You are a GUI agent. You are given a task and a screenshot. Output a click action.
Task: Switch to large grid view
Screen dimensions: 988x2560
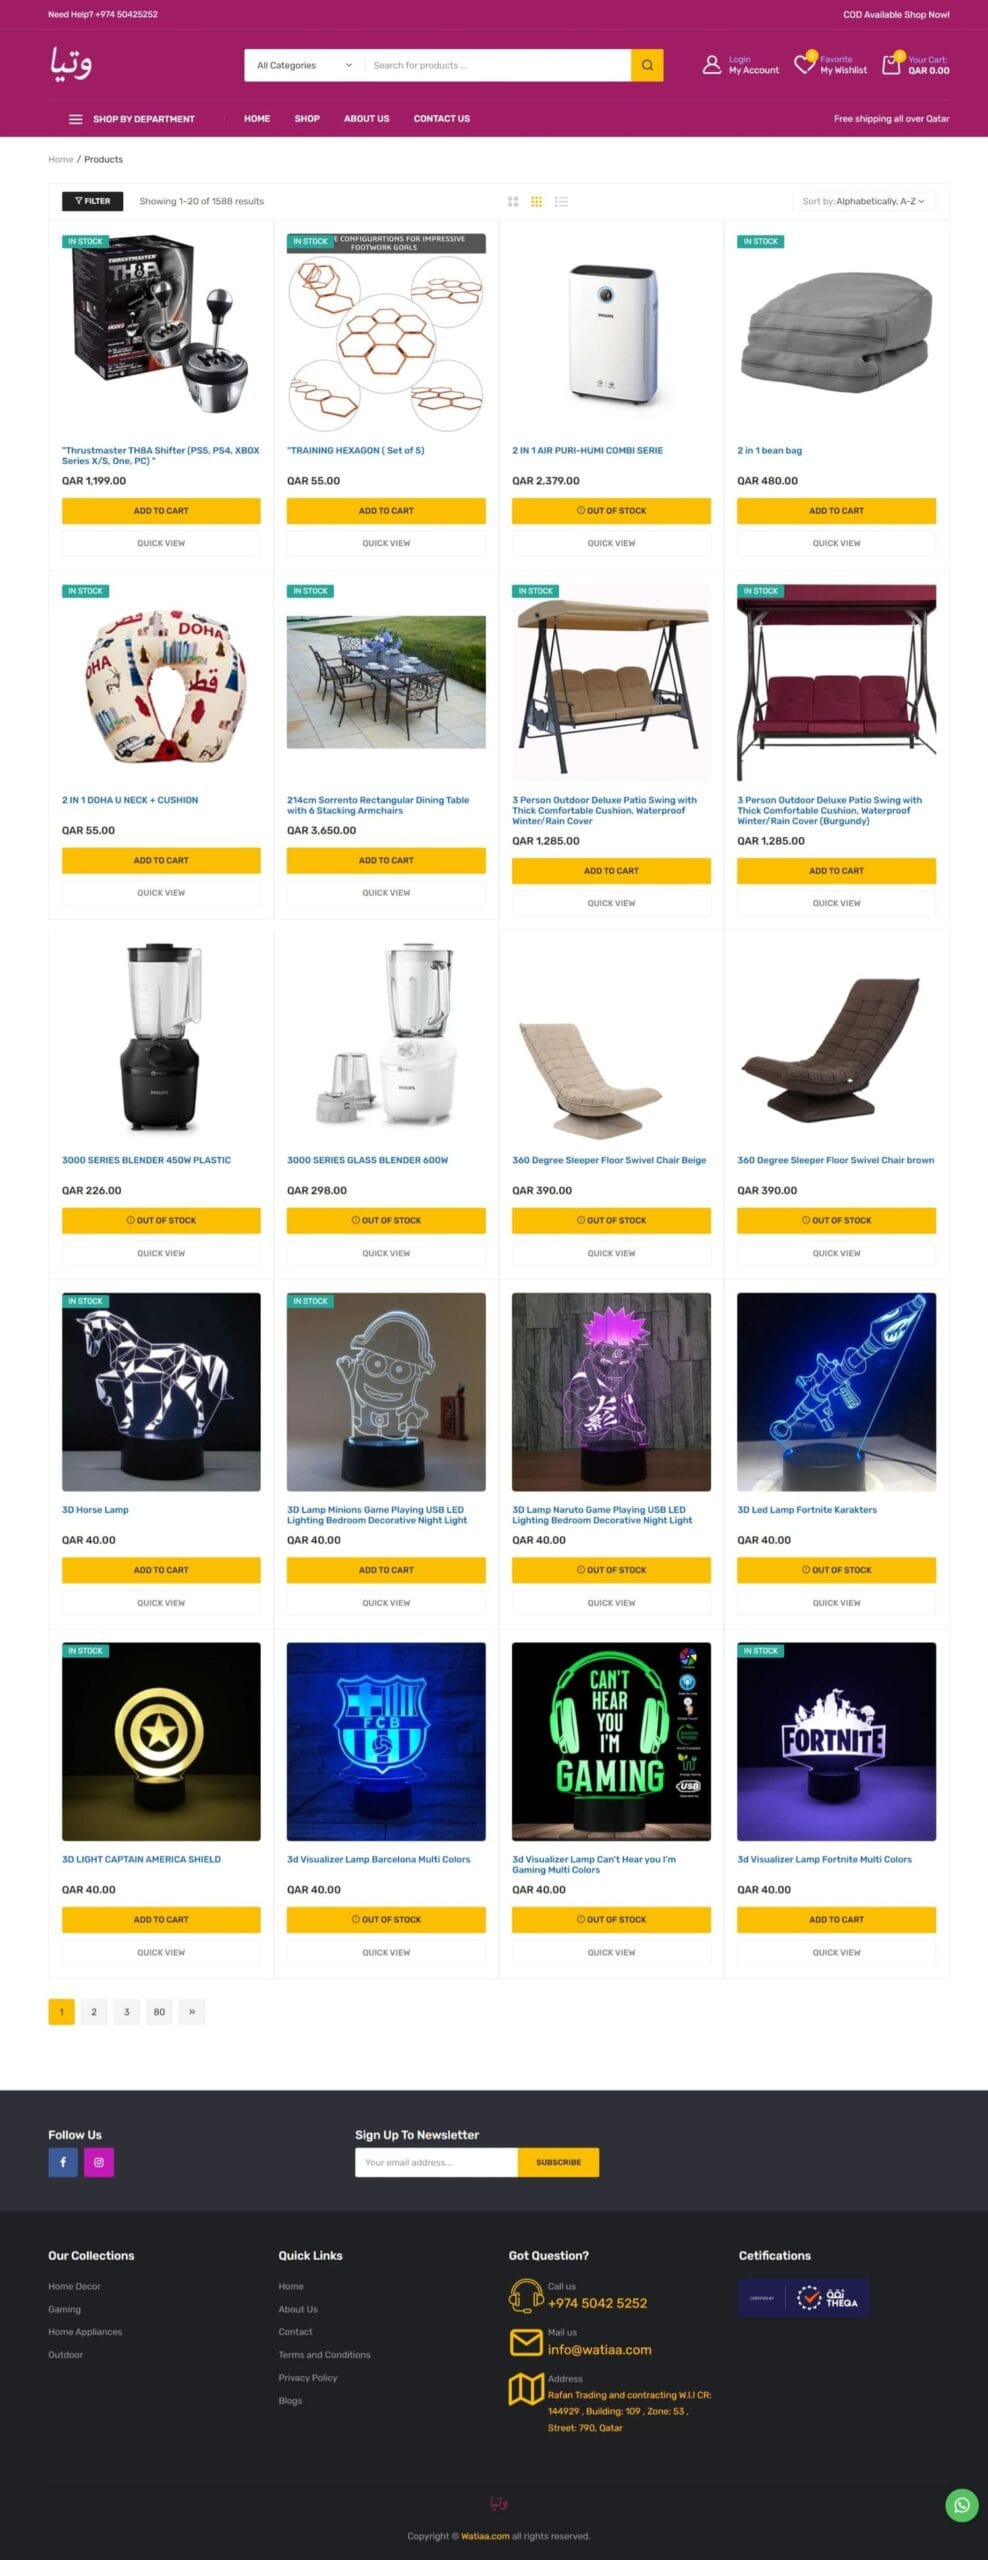[x=513, y=201]
